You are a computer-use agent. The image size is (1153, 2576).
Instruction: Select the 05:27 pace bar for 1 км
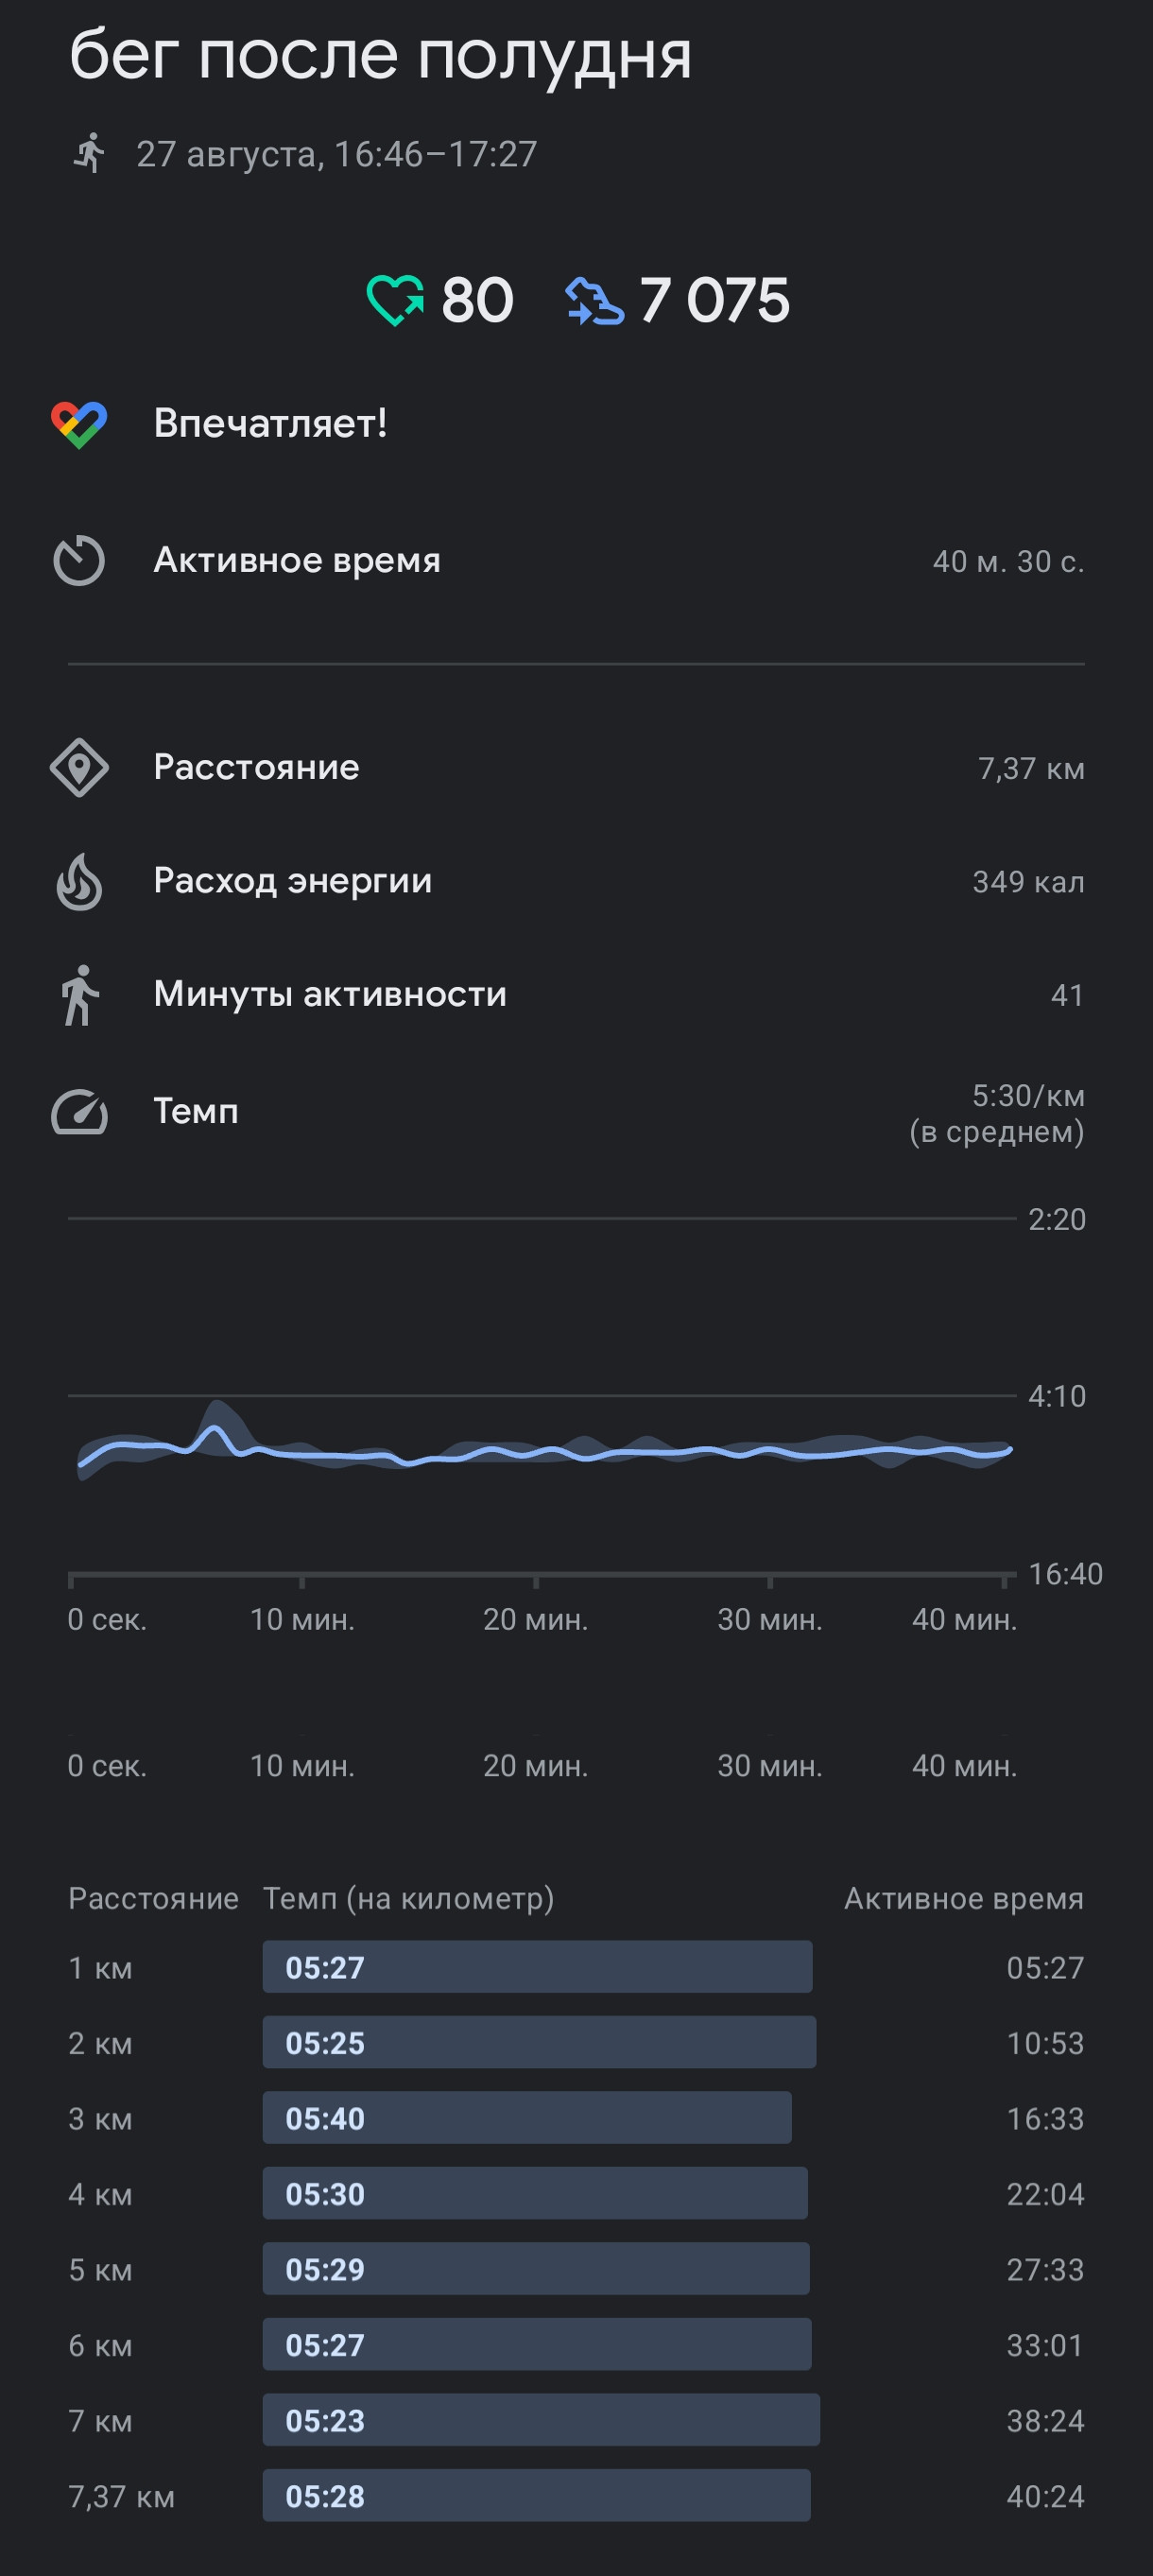tap(537, 1967)
